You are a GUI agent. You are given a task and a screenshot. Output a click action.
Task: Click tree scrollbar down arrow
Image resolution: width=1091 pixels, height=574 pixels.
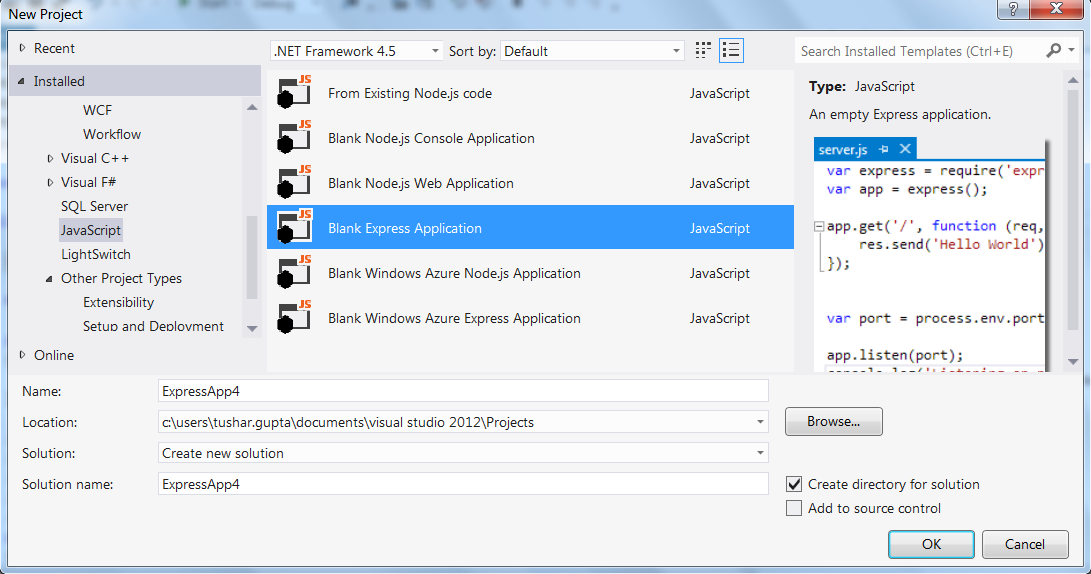pos(252,328)
